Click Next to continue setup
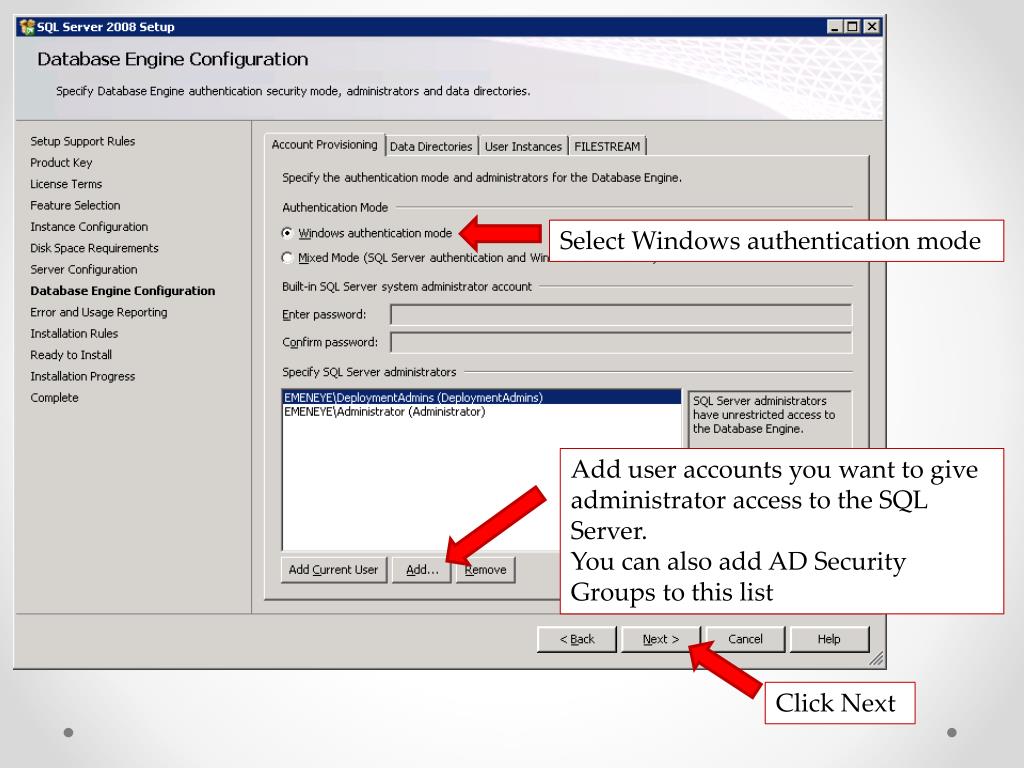Screen dimensions: 1024x768 (x=661, y=639)
